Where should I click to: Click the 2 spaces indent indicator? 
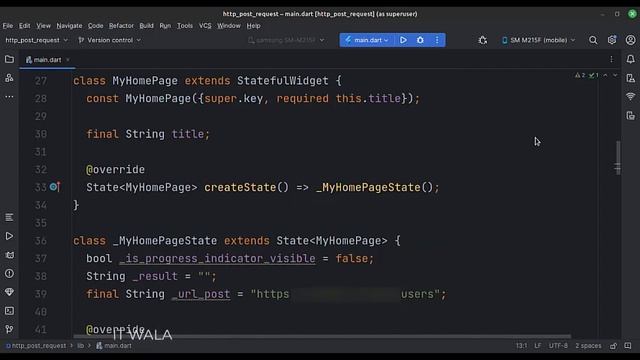point(588,346)
